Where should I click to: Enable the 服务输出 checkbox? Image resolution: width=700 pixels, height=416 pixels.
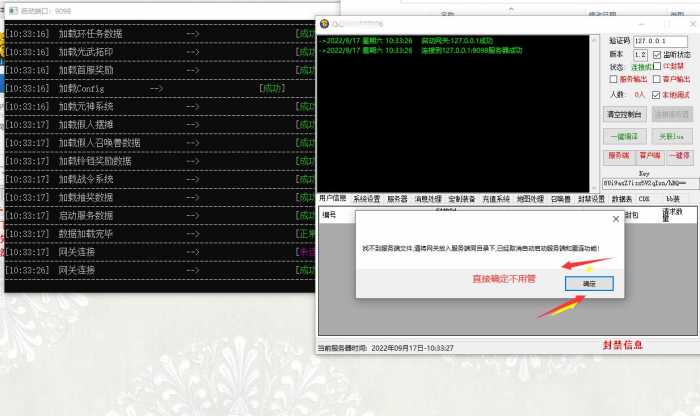point(614,79)
